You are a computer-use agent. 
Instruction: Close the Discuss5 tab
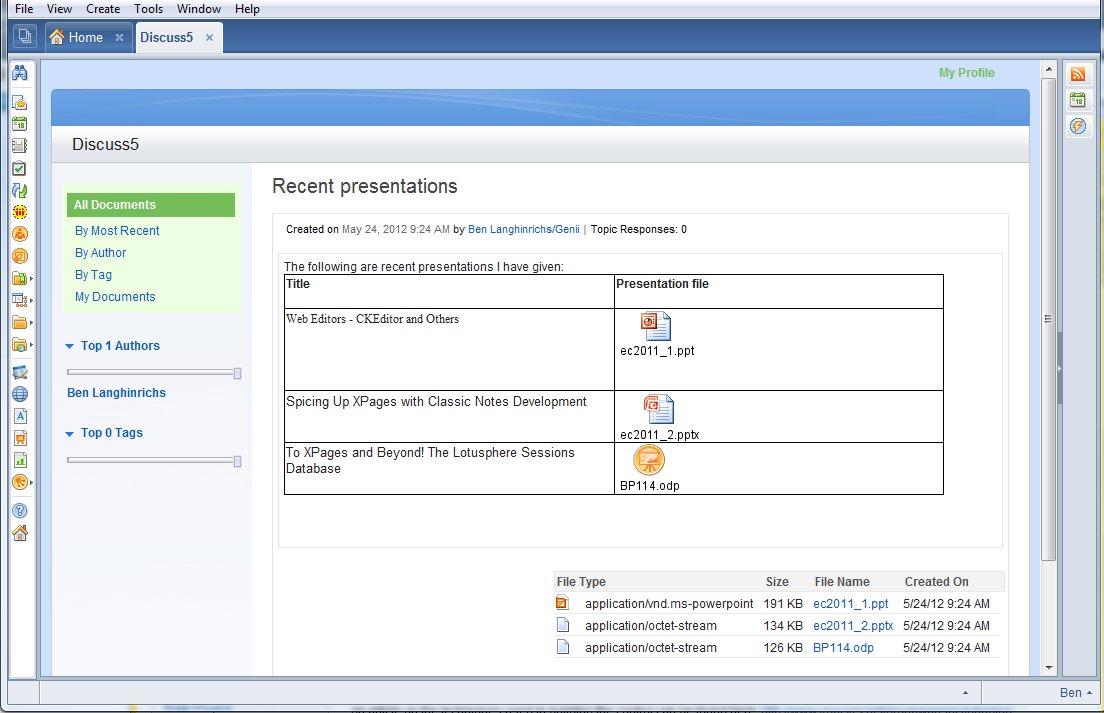[x=209, y=38]
